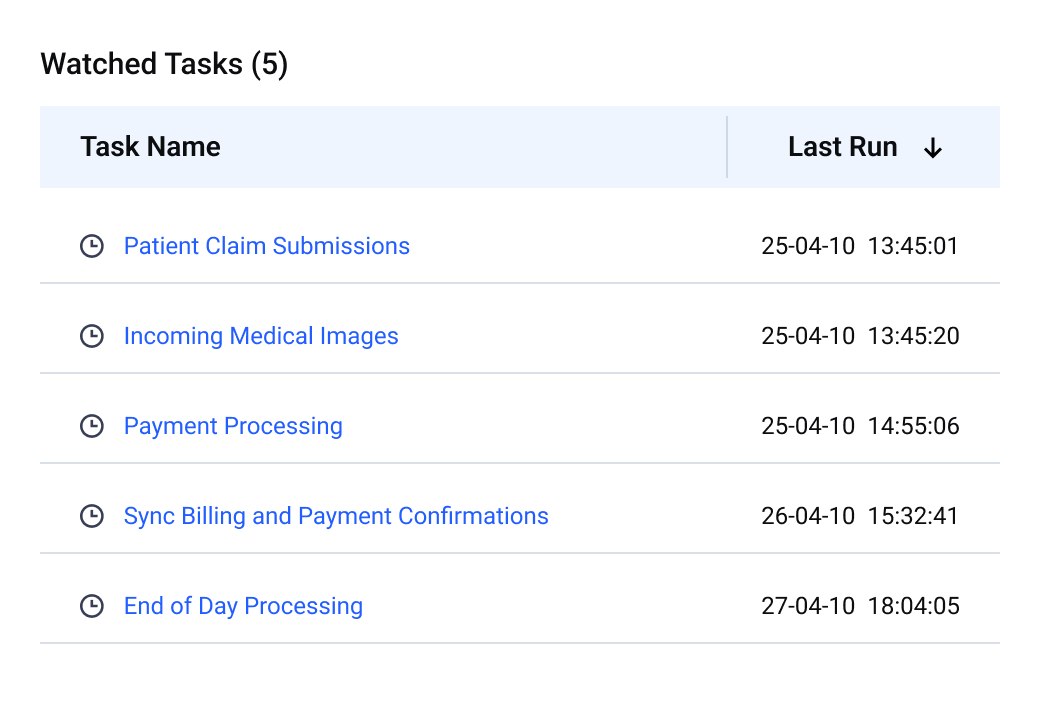Open Incoming Medical Images task link
The height and width of the screenshot is (704, 1040).
coord(261,336)
